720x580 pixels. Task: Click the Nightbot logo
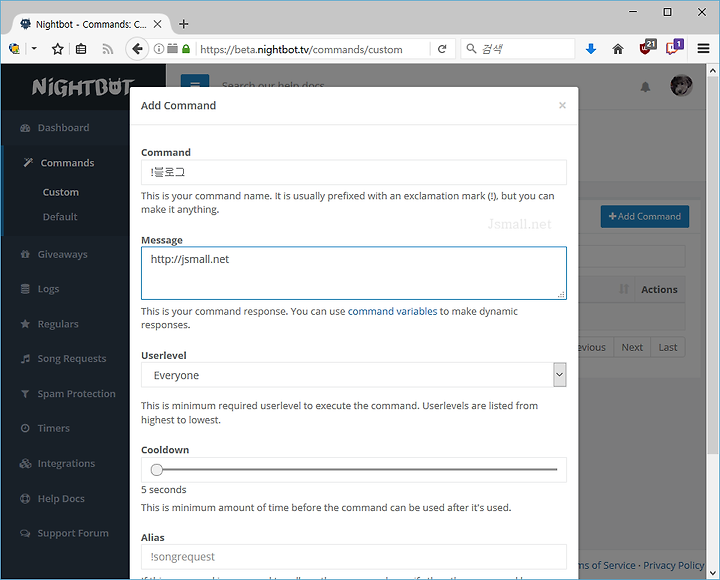[83, 87]
